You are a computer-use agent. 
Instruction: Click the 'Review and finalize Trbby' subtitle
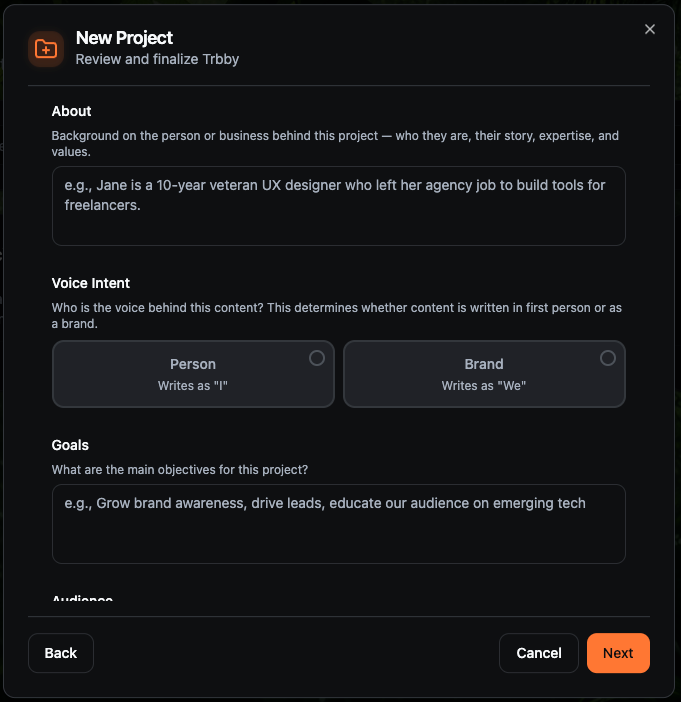click(157, 59)
